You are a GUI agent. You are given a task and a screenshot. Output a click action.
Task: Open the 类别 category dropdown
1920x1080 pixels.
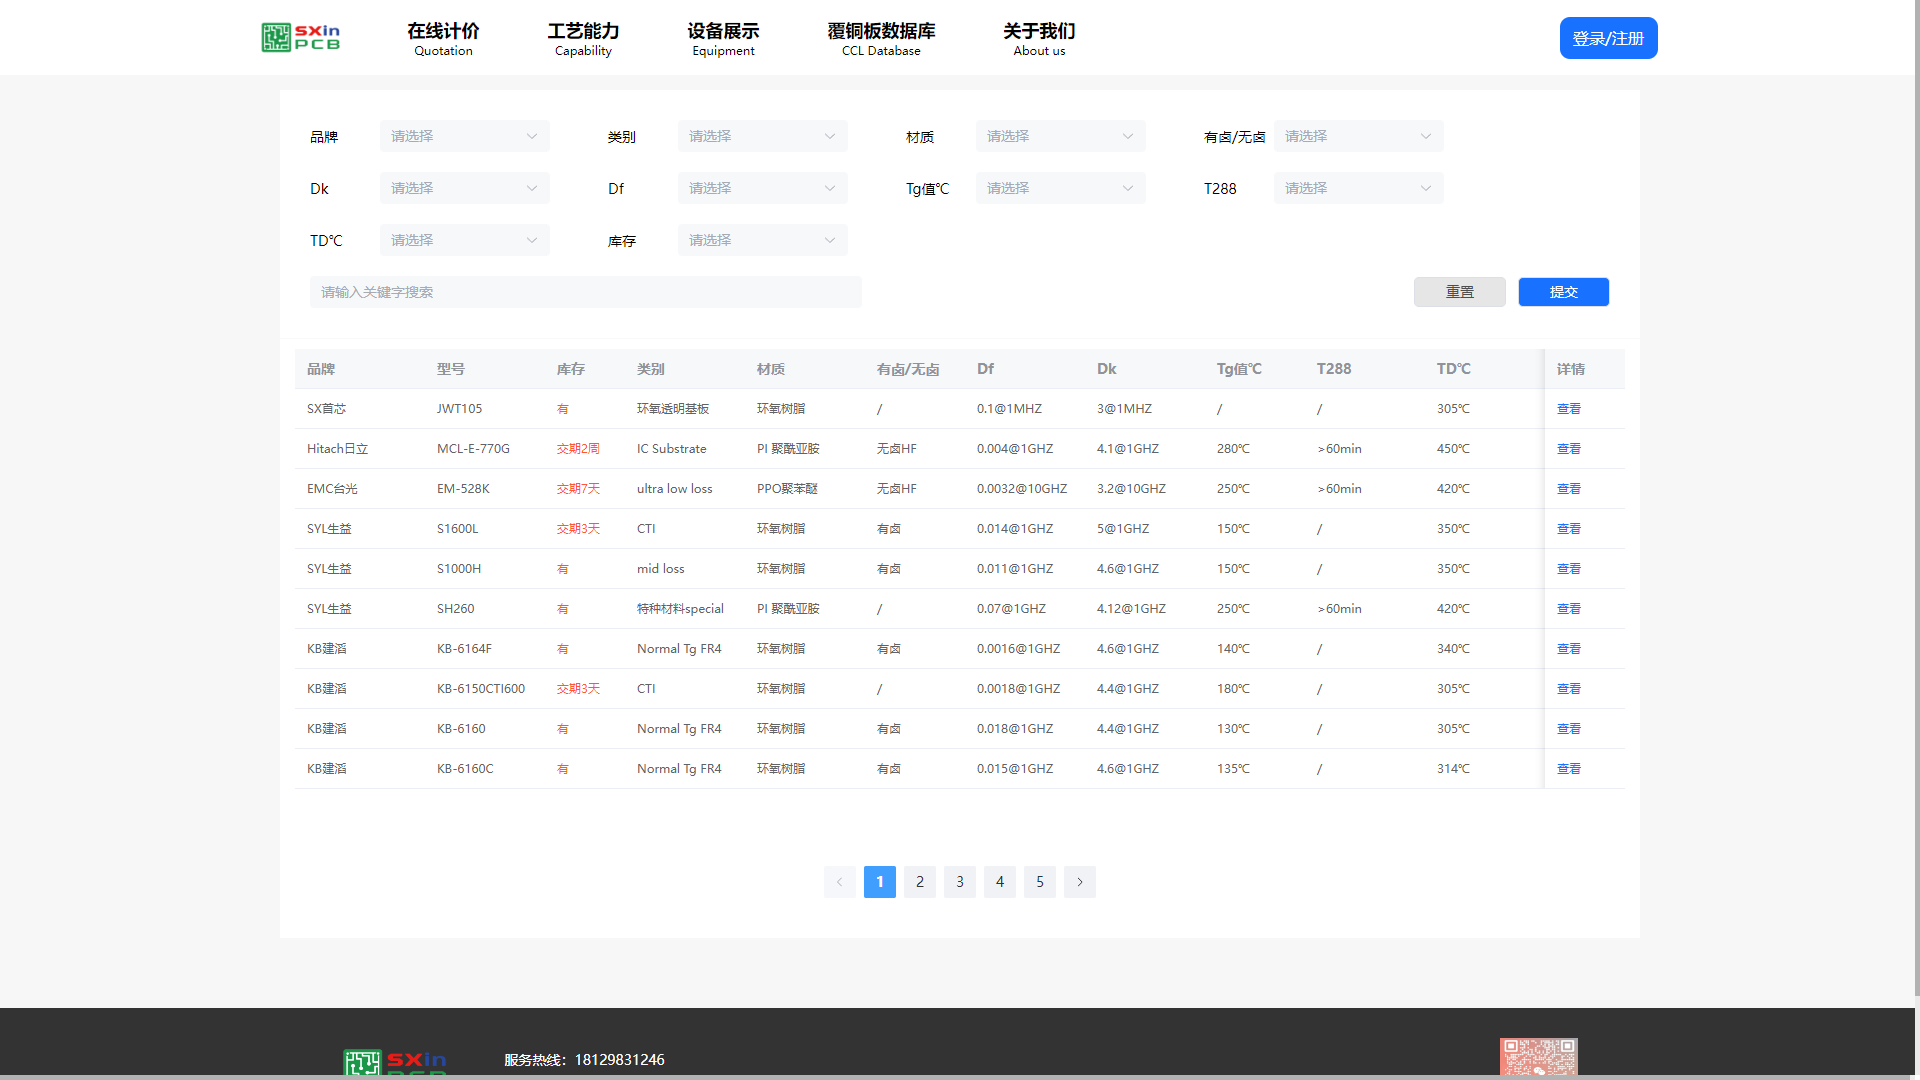762,136
